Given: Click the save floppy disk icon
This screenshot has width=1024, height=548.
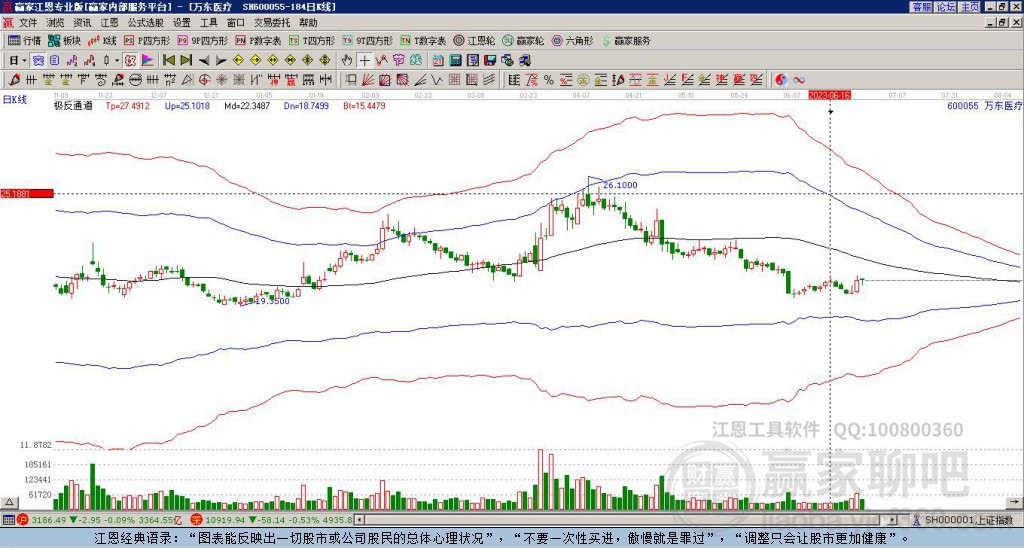Looking at the screenshot, I should (x=490, y=61).
